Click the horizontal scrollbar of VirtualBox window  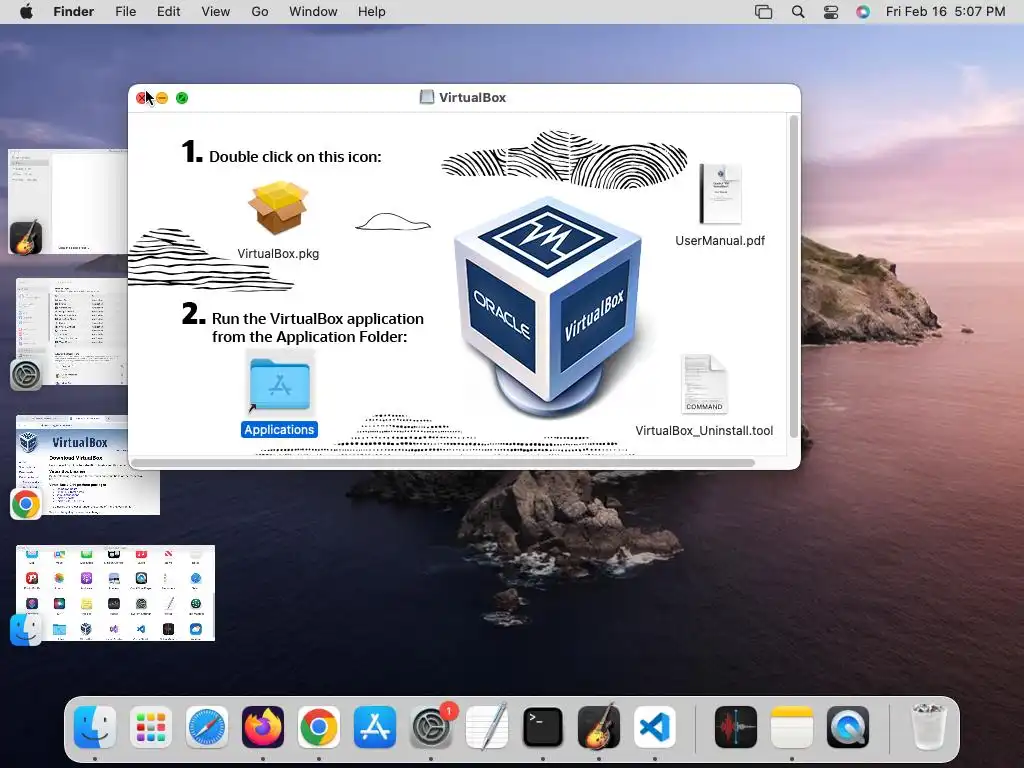(443, 463)
